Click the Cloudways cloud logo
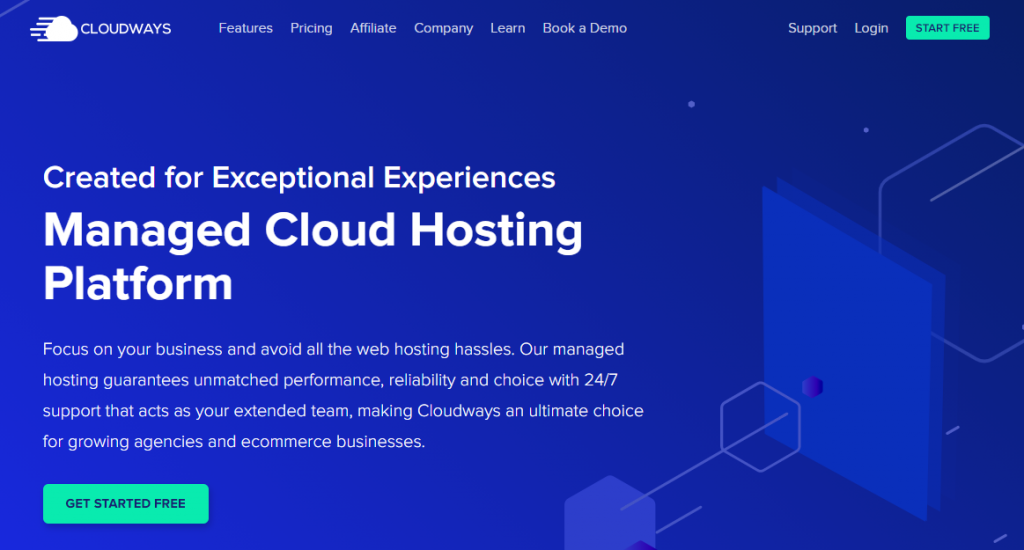Viewport: 1024px width, 550px height. [x=101, y=29]
